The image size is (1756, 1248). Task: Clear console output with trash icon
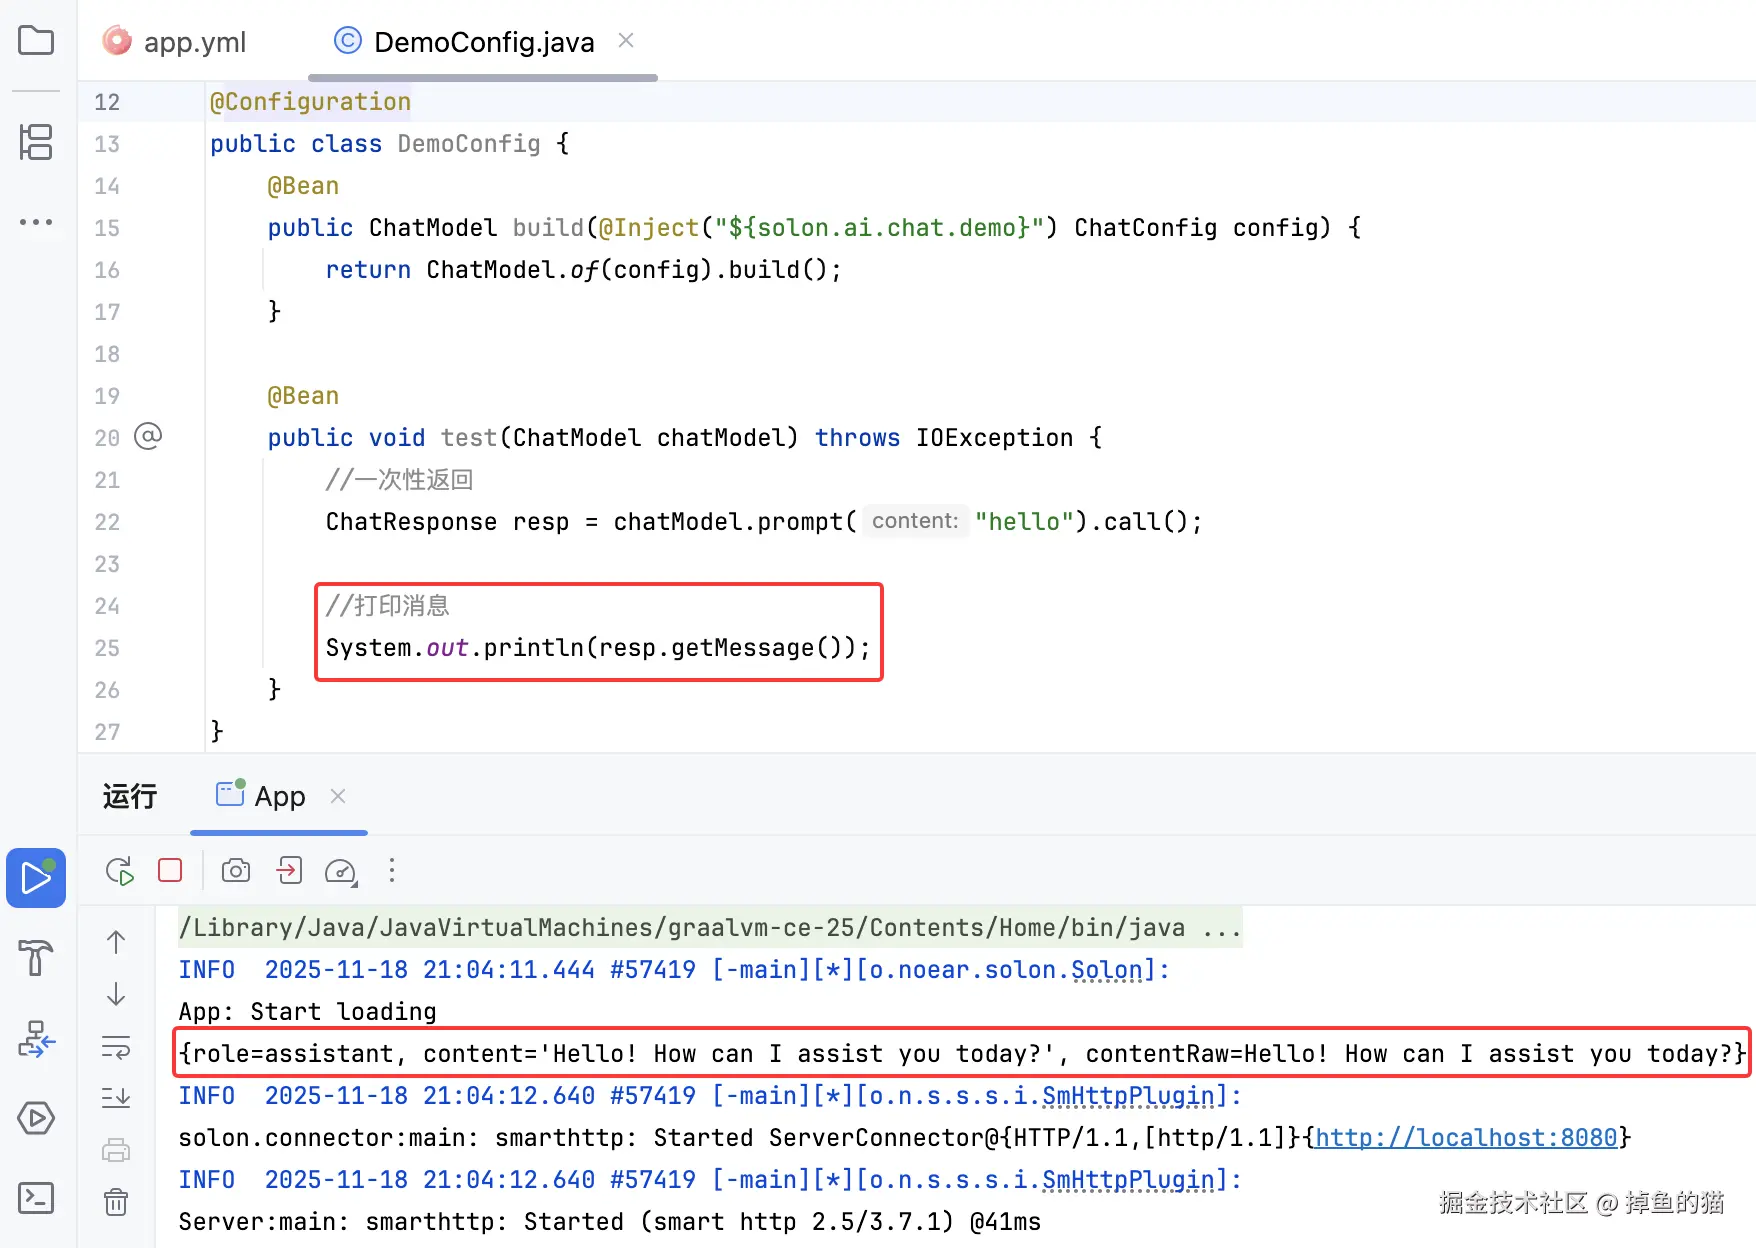[116, 1202]
